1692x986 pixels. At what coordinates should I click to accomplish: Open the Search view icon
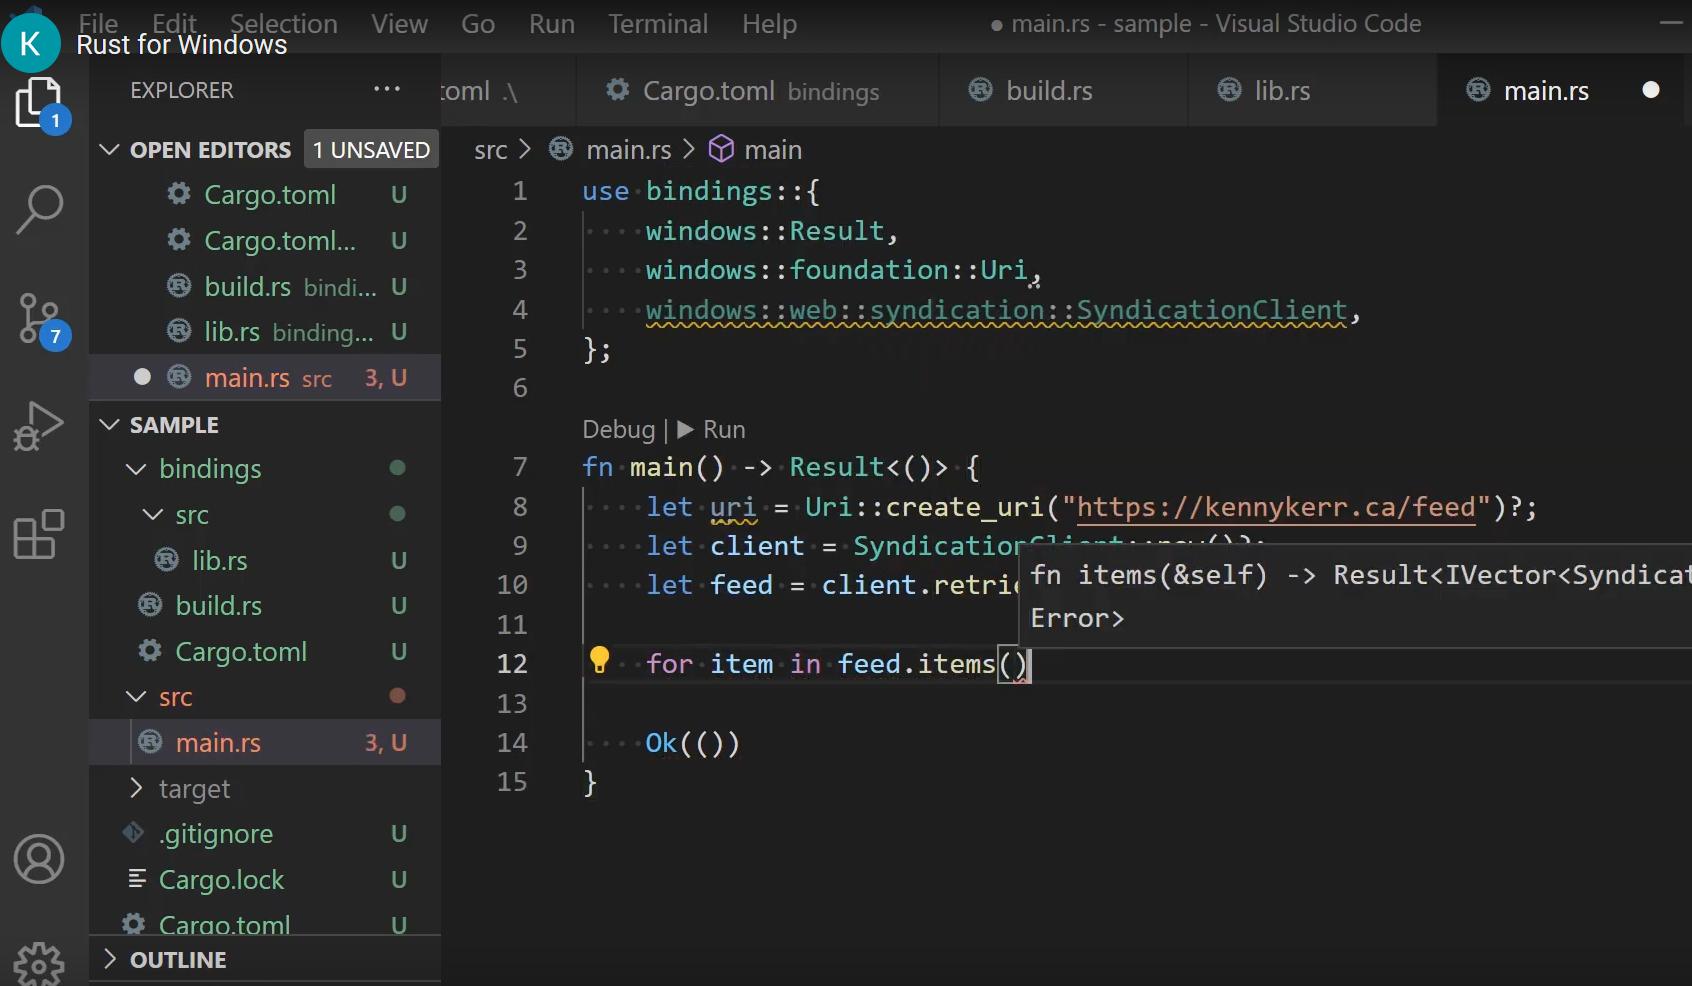click(x=40, y=210)
